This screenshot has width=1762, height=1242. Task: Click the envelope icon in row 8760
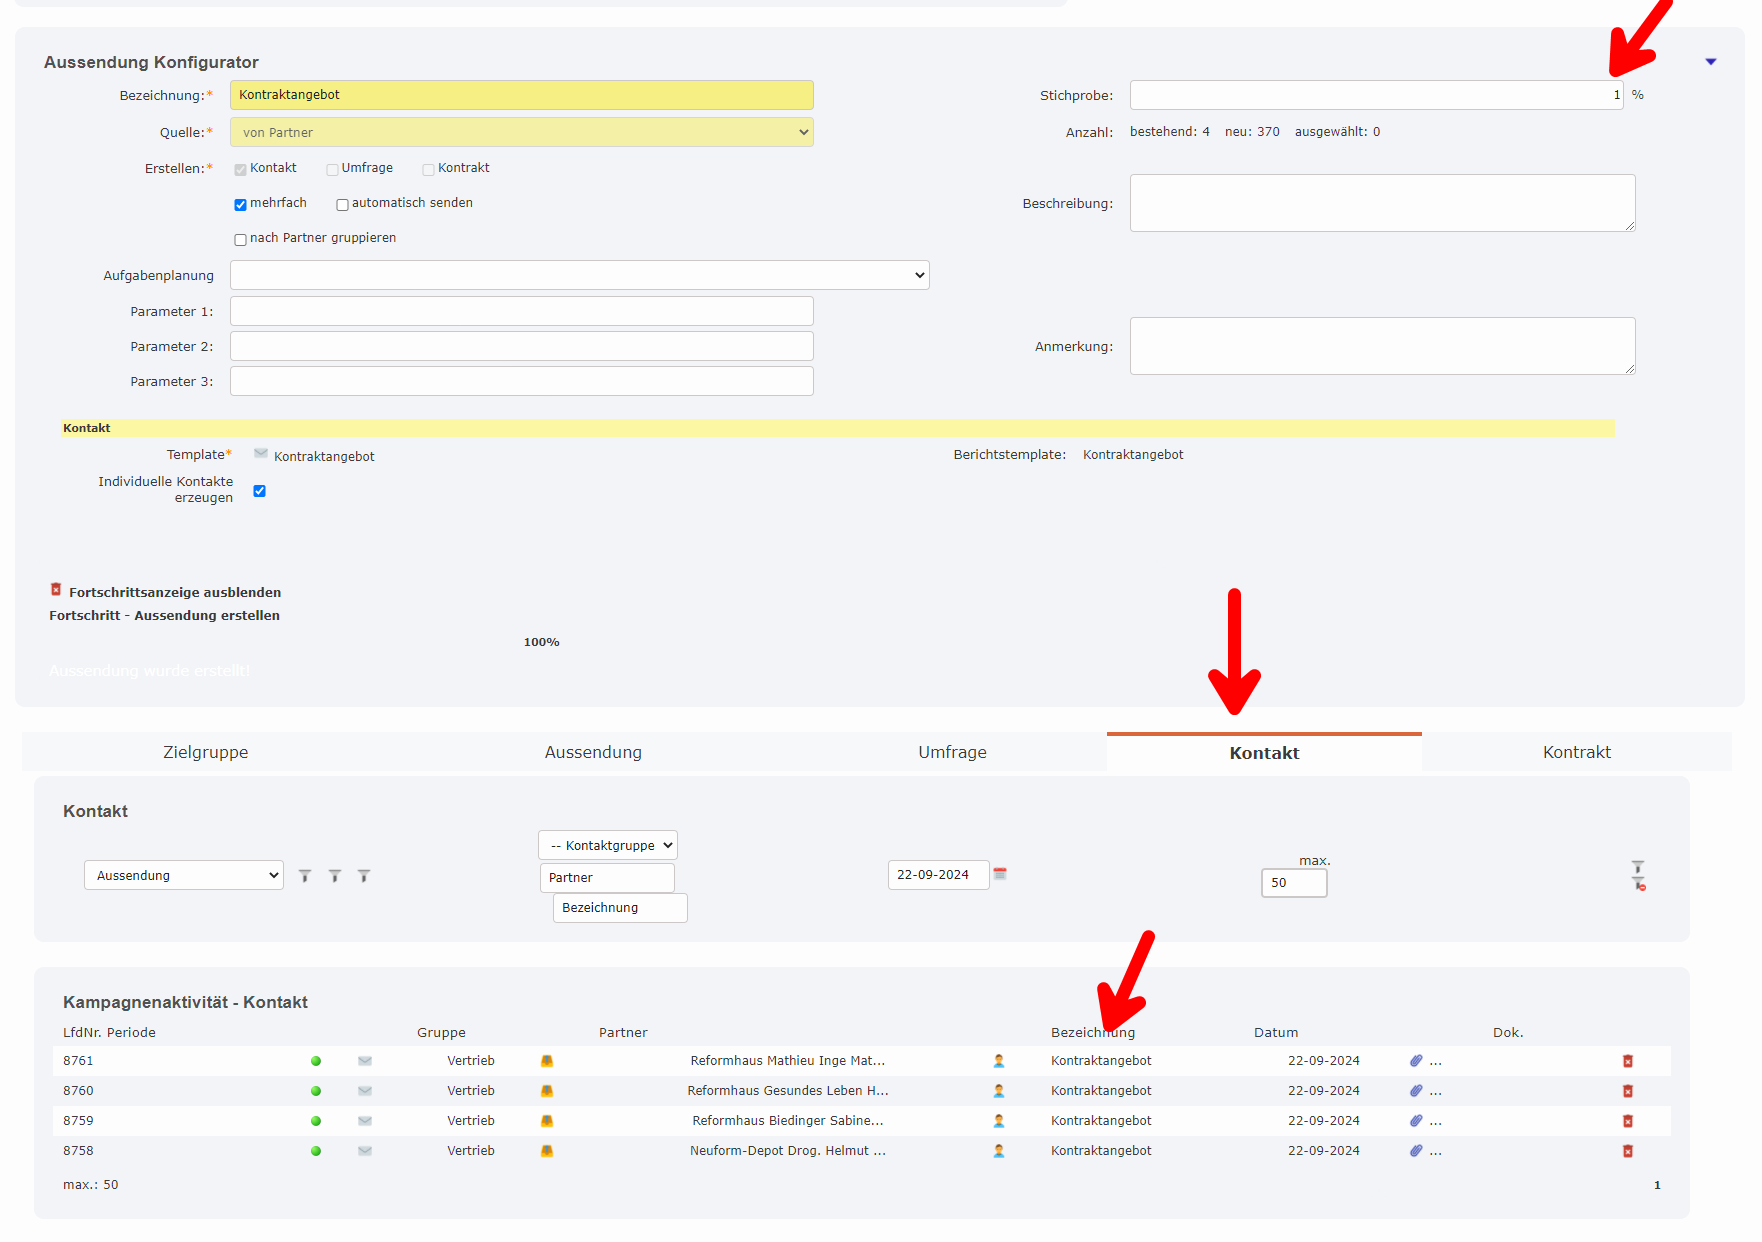coord(364,1091)
